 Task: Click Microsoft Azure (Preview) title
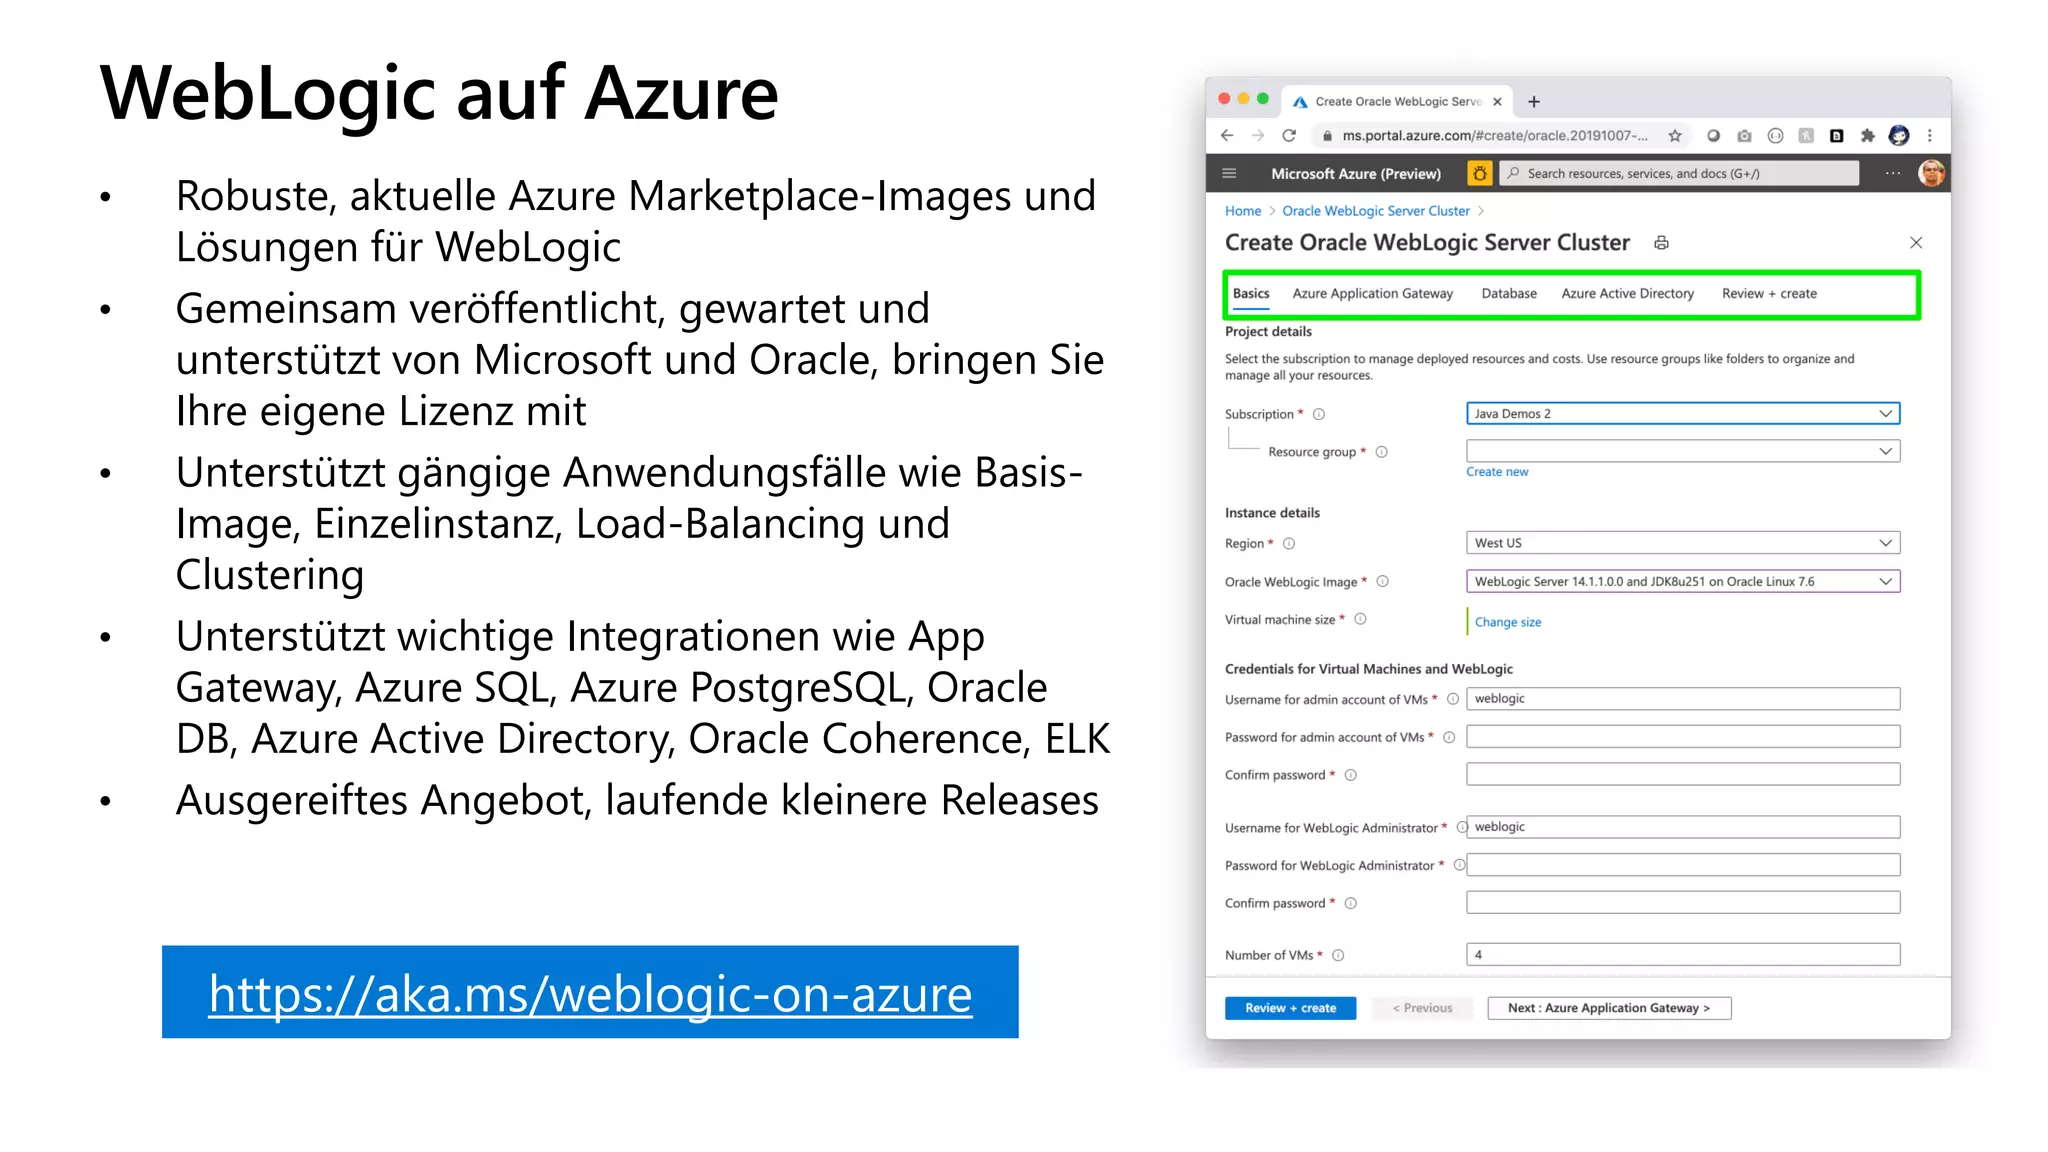coord(1356,173)
